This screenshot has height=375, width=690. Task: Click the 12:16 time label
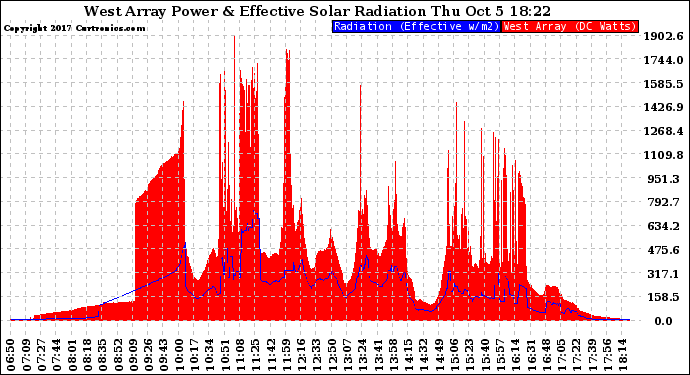point(302,355)
